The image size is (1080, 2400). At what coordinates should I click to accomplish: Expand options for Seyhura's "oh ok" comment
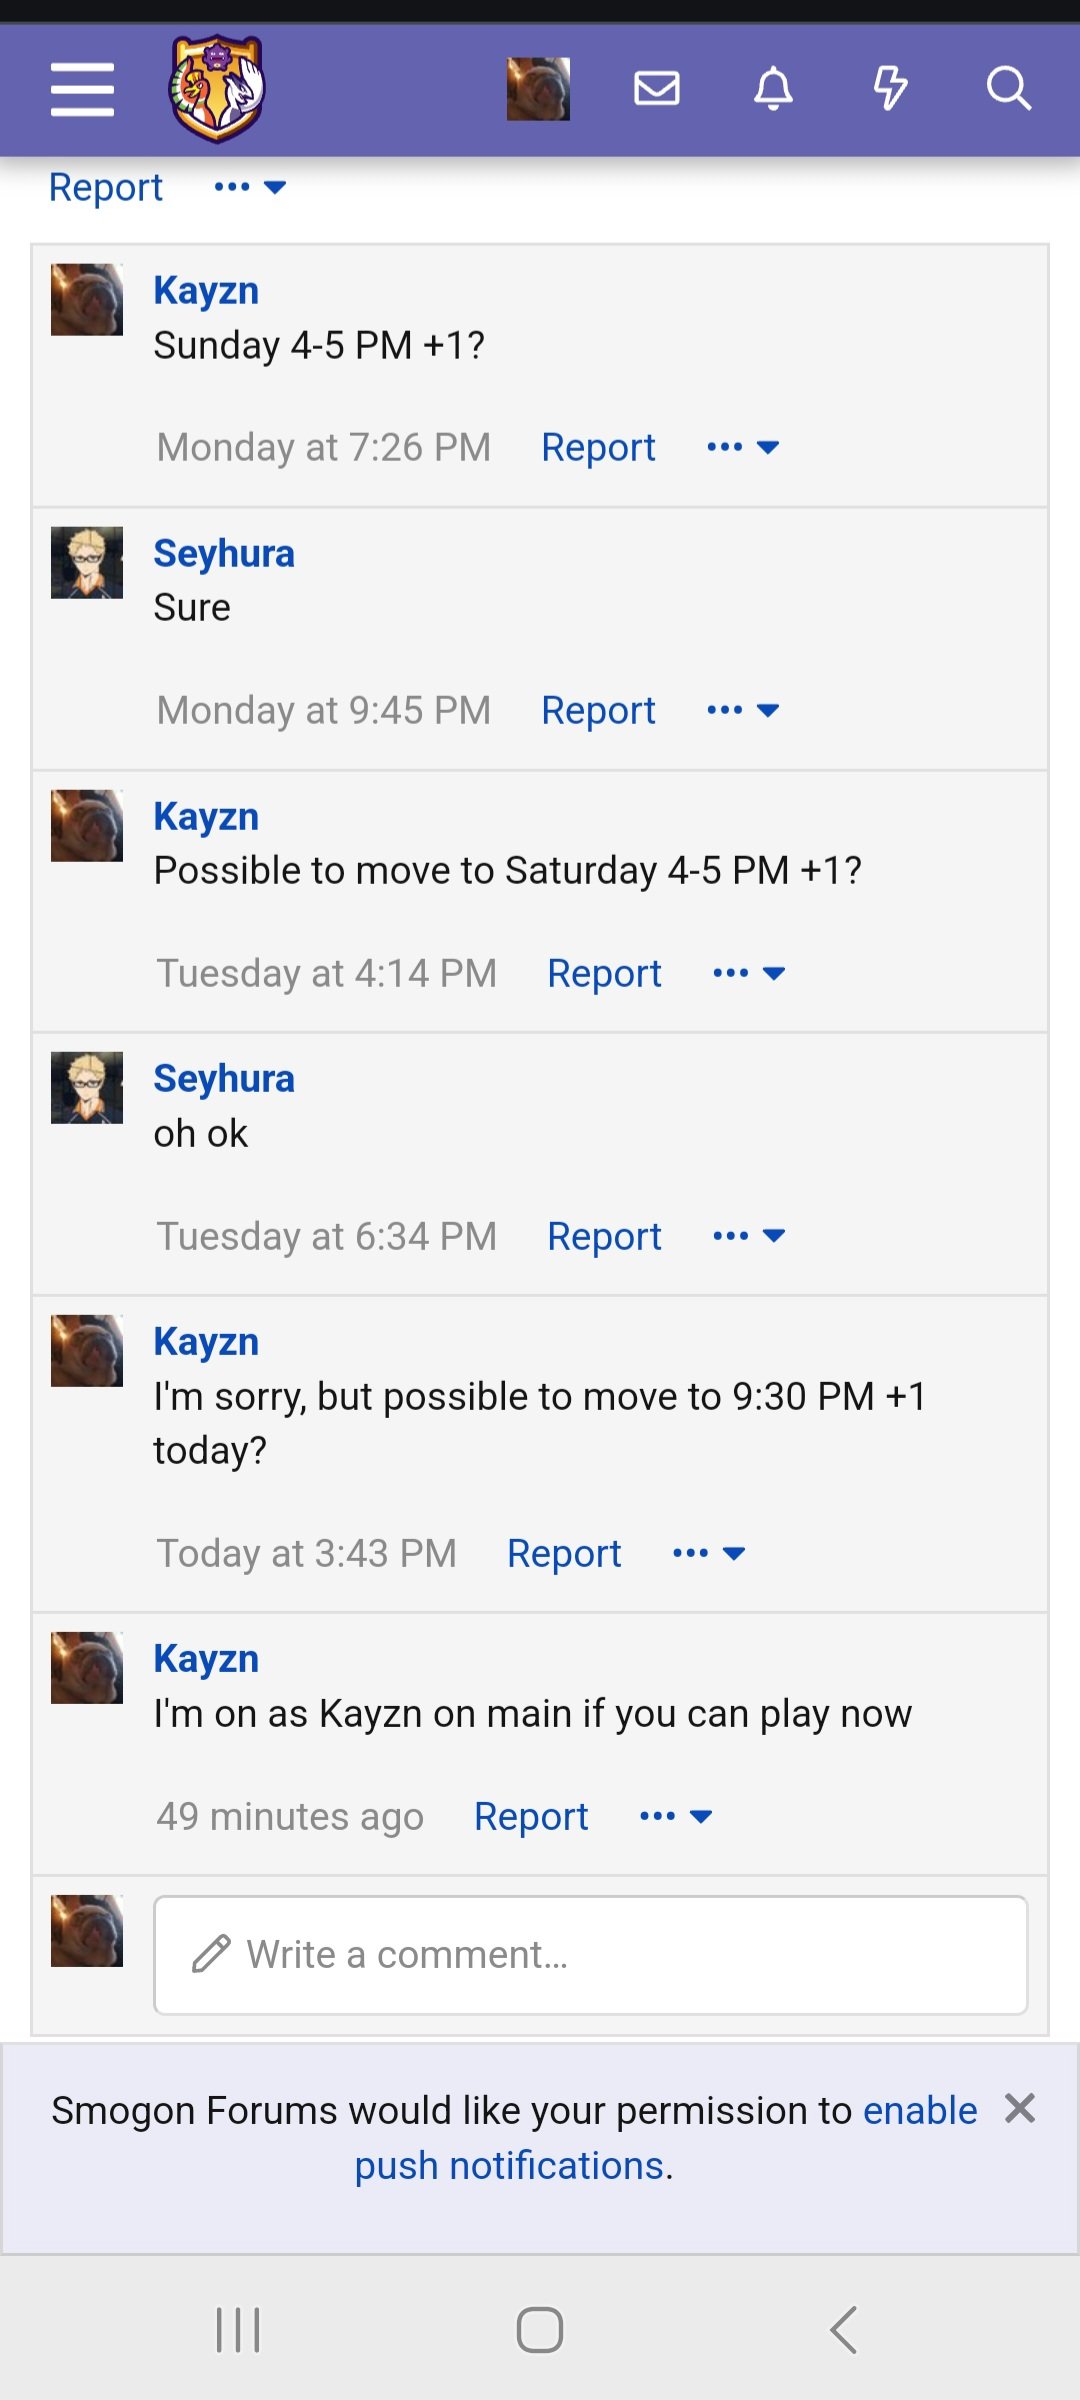coord(749,1236)
